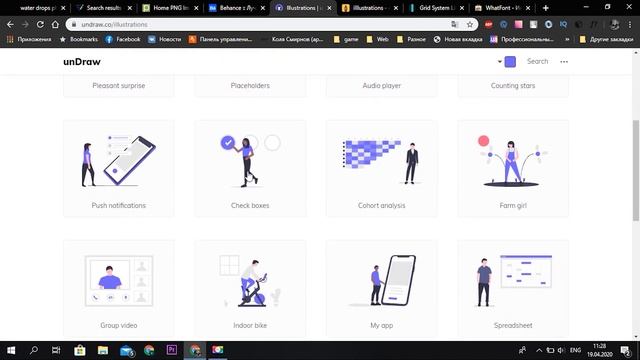Click the page vertical scrollbar thumb
The height and width of the screenshot is (360, 640).
click(636, 171)
